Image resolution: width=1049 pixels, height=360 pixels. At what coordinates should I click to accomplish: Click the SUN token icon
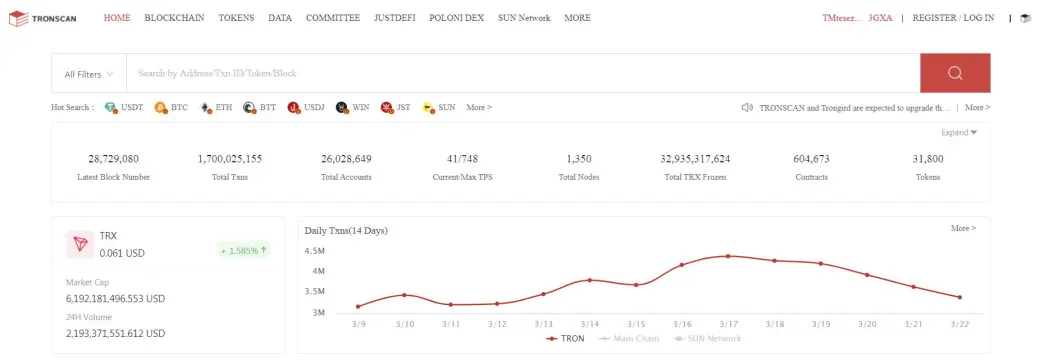pos(428,107)
